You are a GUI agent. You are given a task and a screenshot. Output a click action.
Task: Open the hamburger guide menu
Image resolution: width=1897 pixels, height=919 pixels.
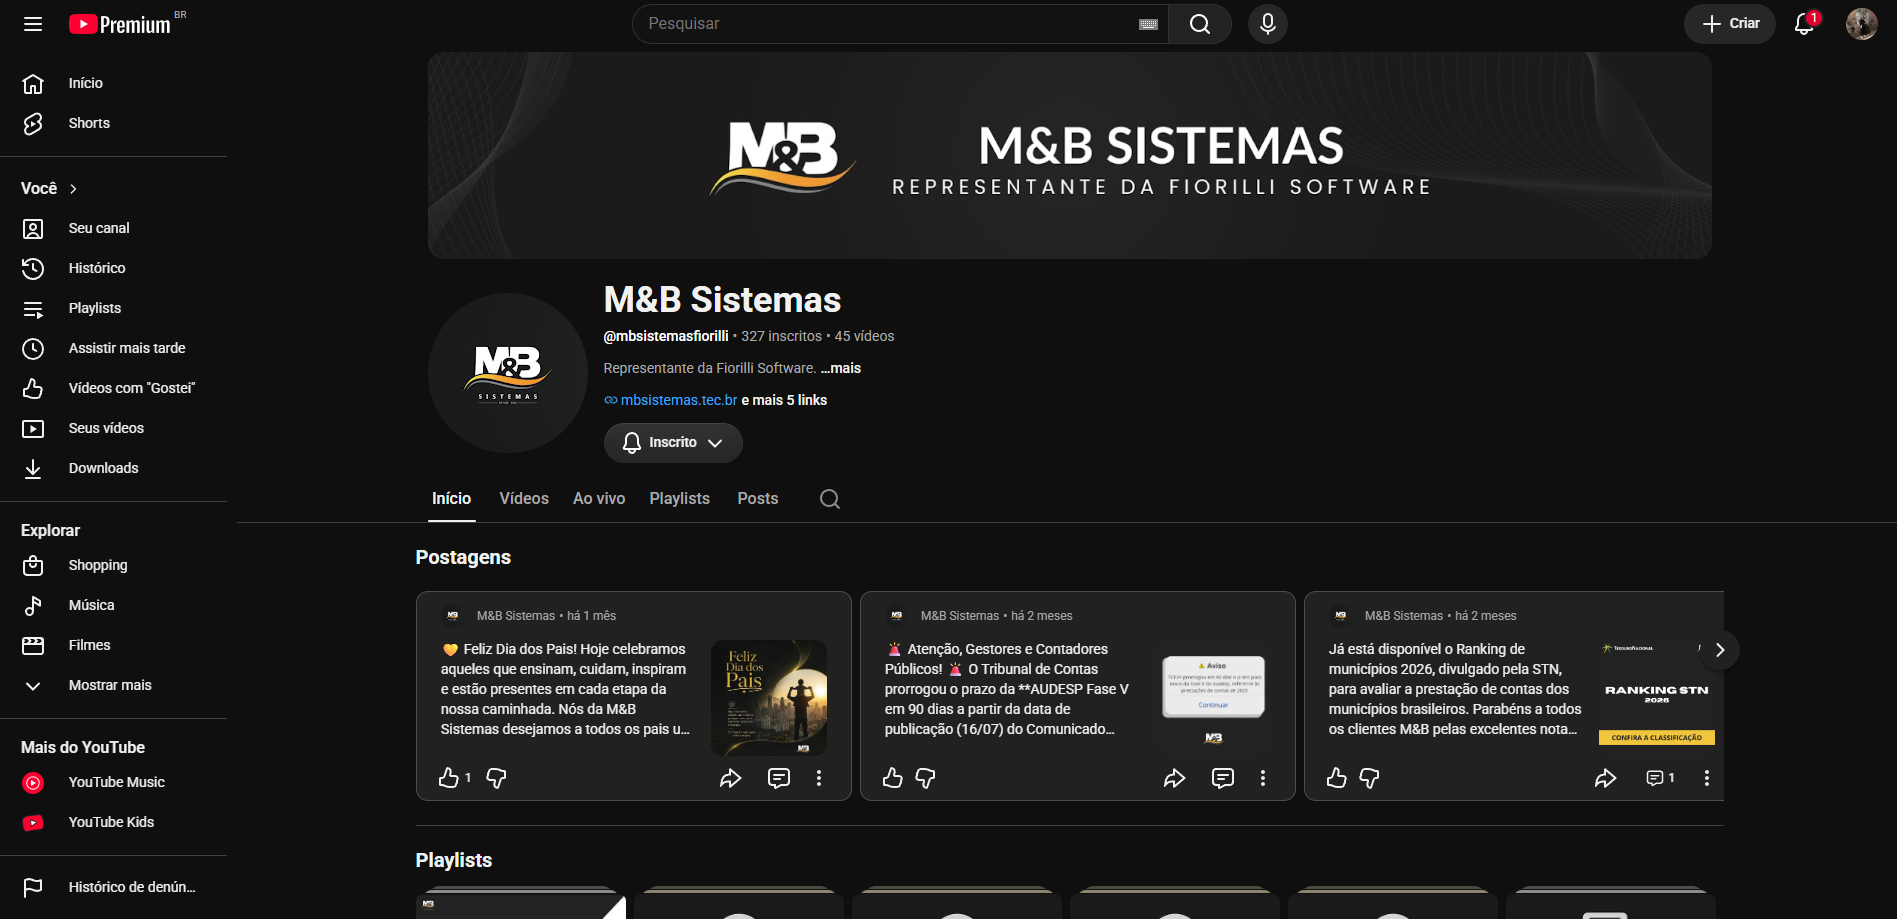tap(33, 24)
